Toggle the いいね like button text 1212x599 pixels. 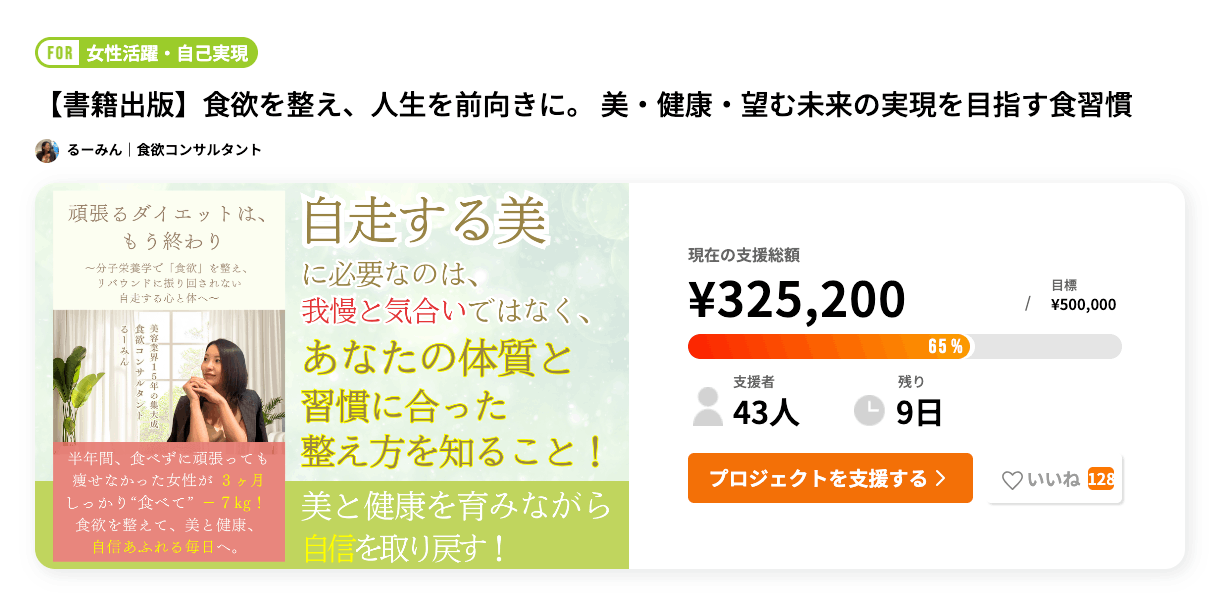pyautogui.click(x=1053, y=480)
